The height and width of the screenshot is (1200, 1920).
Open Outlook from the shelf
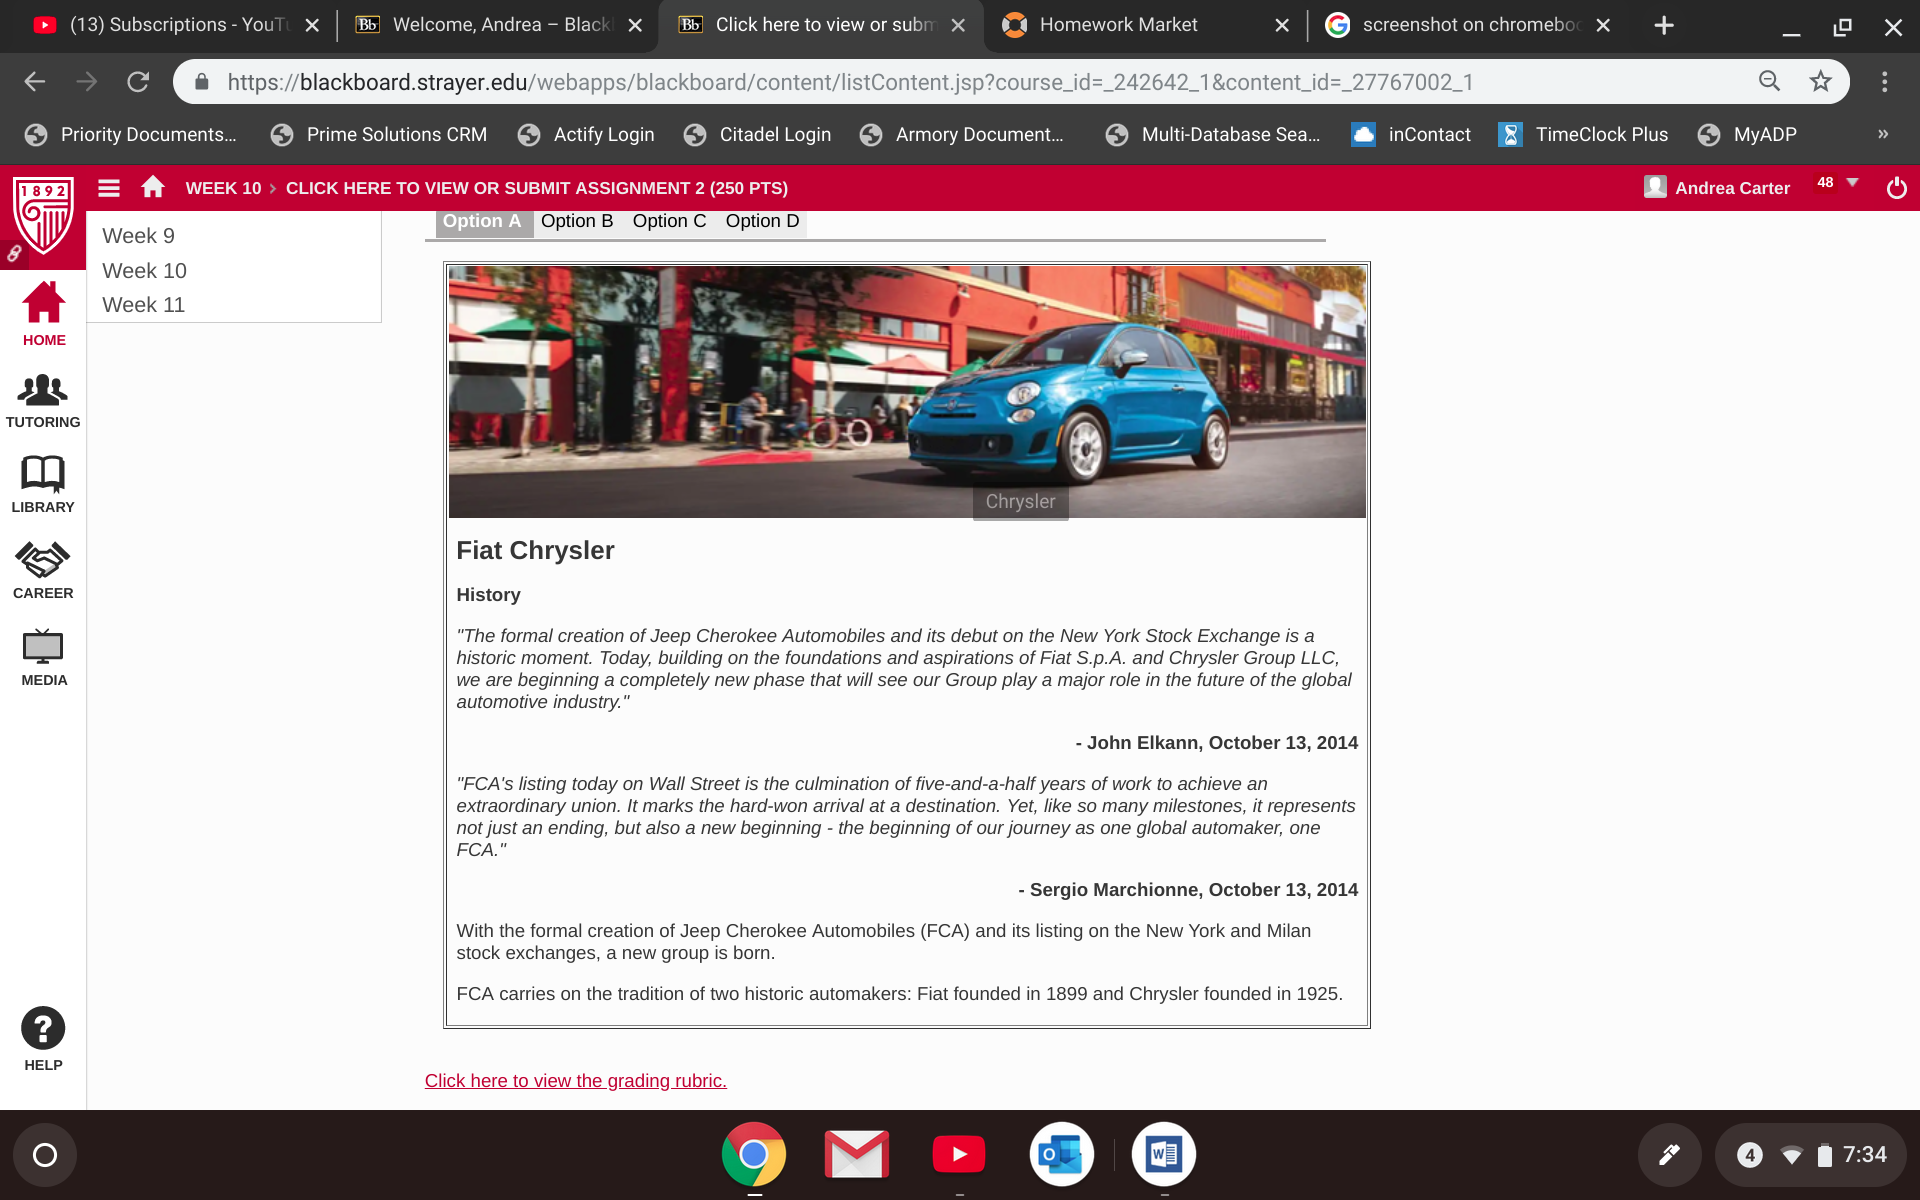pyautogui.click(x=1061, y=1154)
